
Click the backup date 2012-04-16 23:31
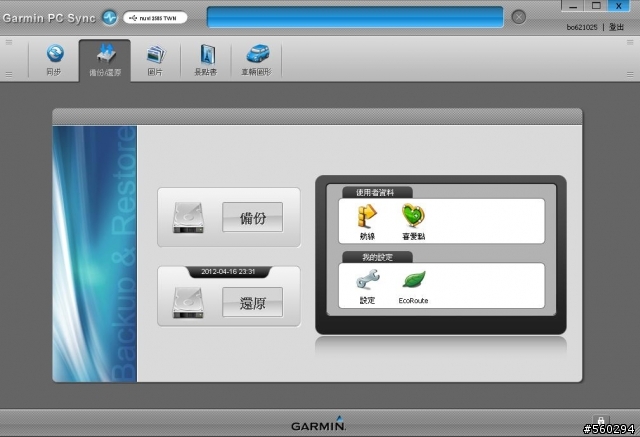coord(228,272)
